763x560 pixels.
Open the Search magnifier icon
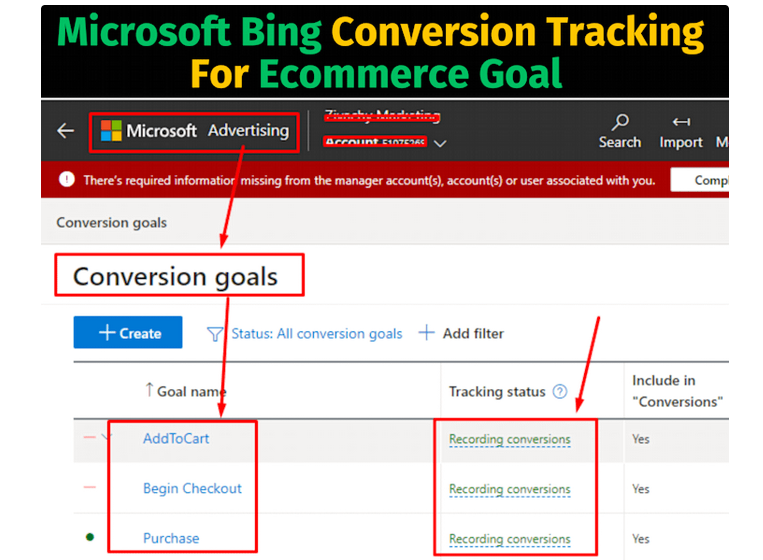[x=620, y=122]
